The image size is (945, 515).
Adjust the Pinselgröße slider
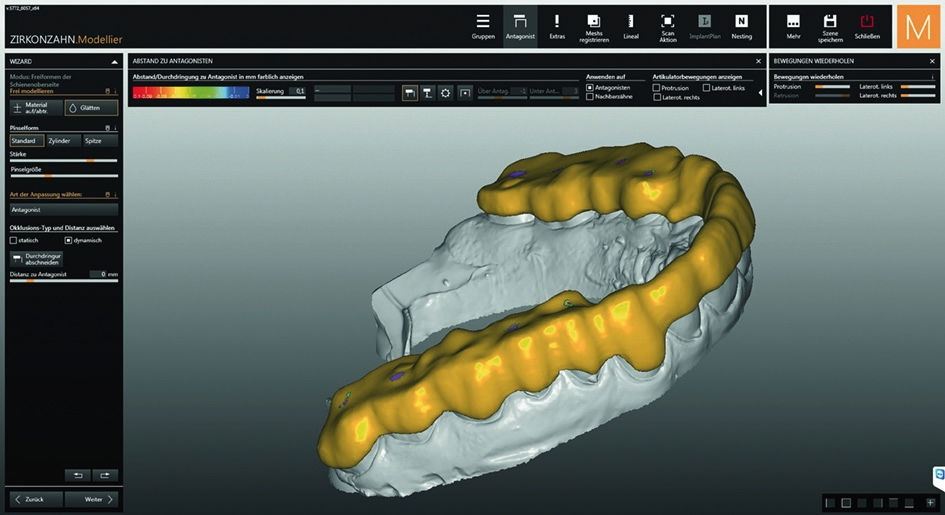[64, 176]
